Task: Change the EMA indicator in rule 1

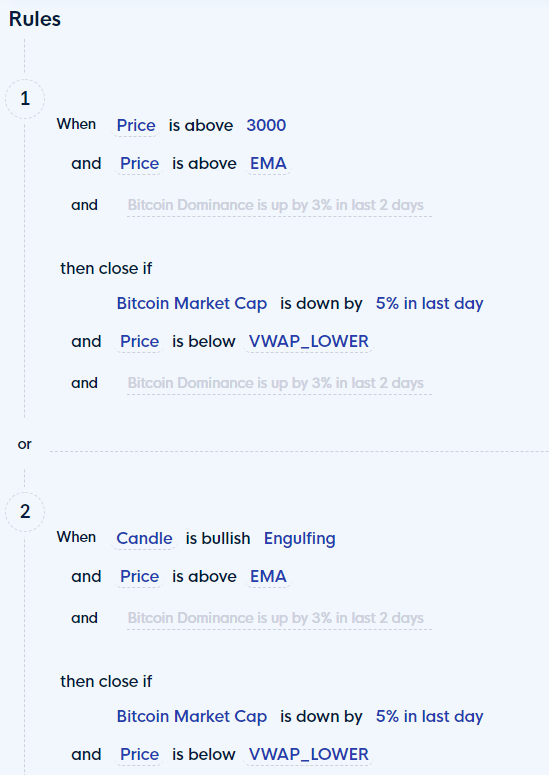Action: [x=268, y=164]
